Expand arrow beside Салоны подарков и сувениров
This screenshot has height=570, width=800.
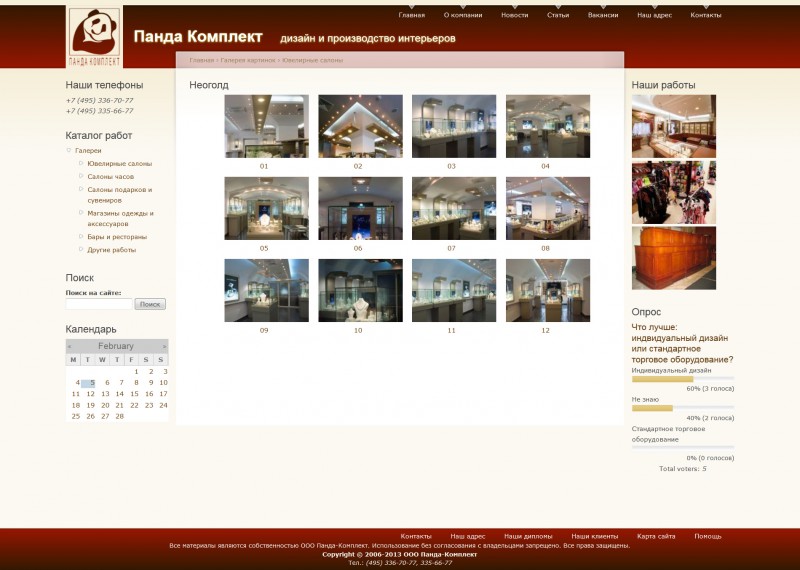[x=81, y=189]
